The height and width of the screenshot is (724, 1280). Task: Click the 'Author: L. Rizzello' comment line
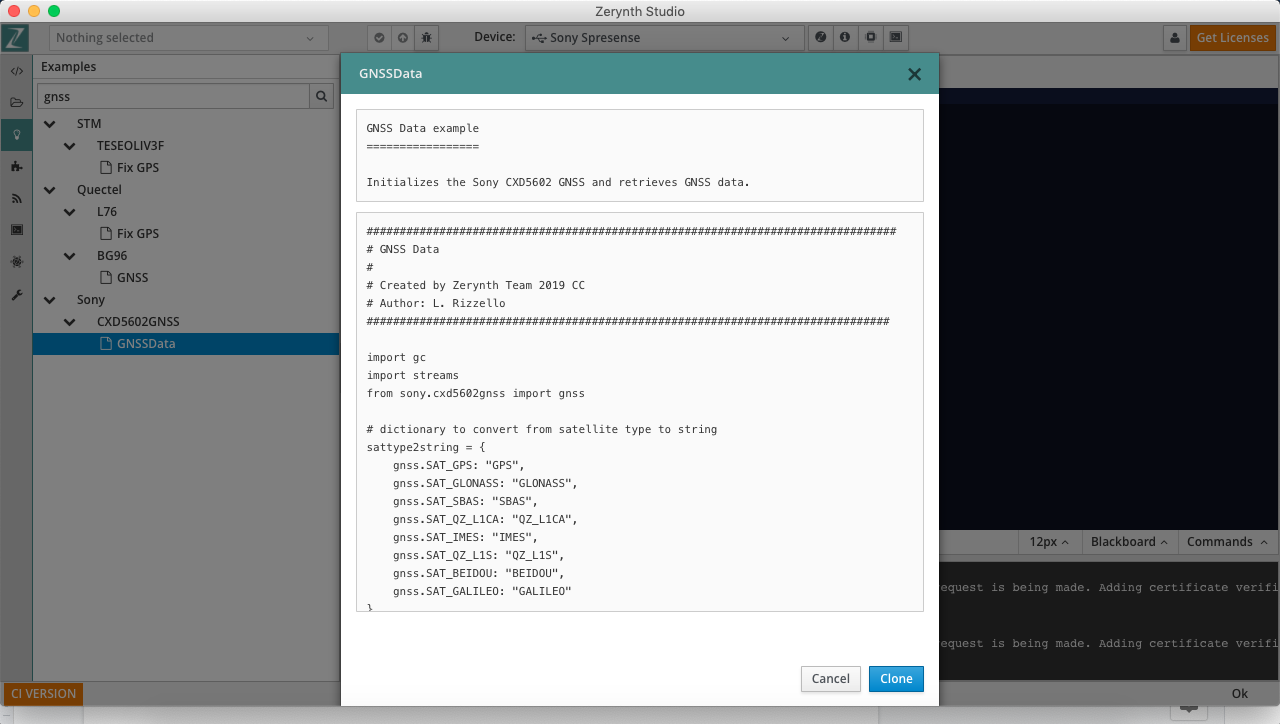click(x=436, y=304)
